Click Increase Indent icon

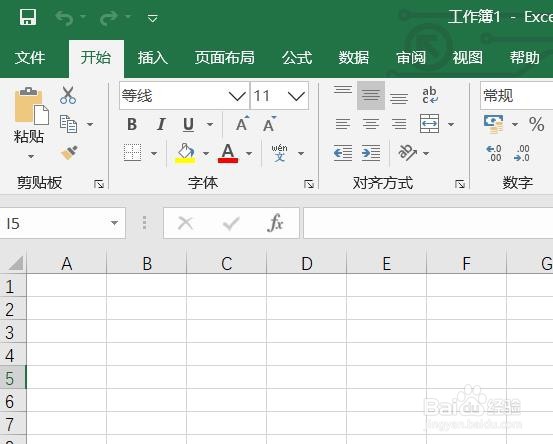tap(371, 153)
